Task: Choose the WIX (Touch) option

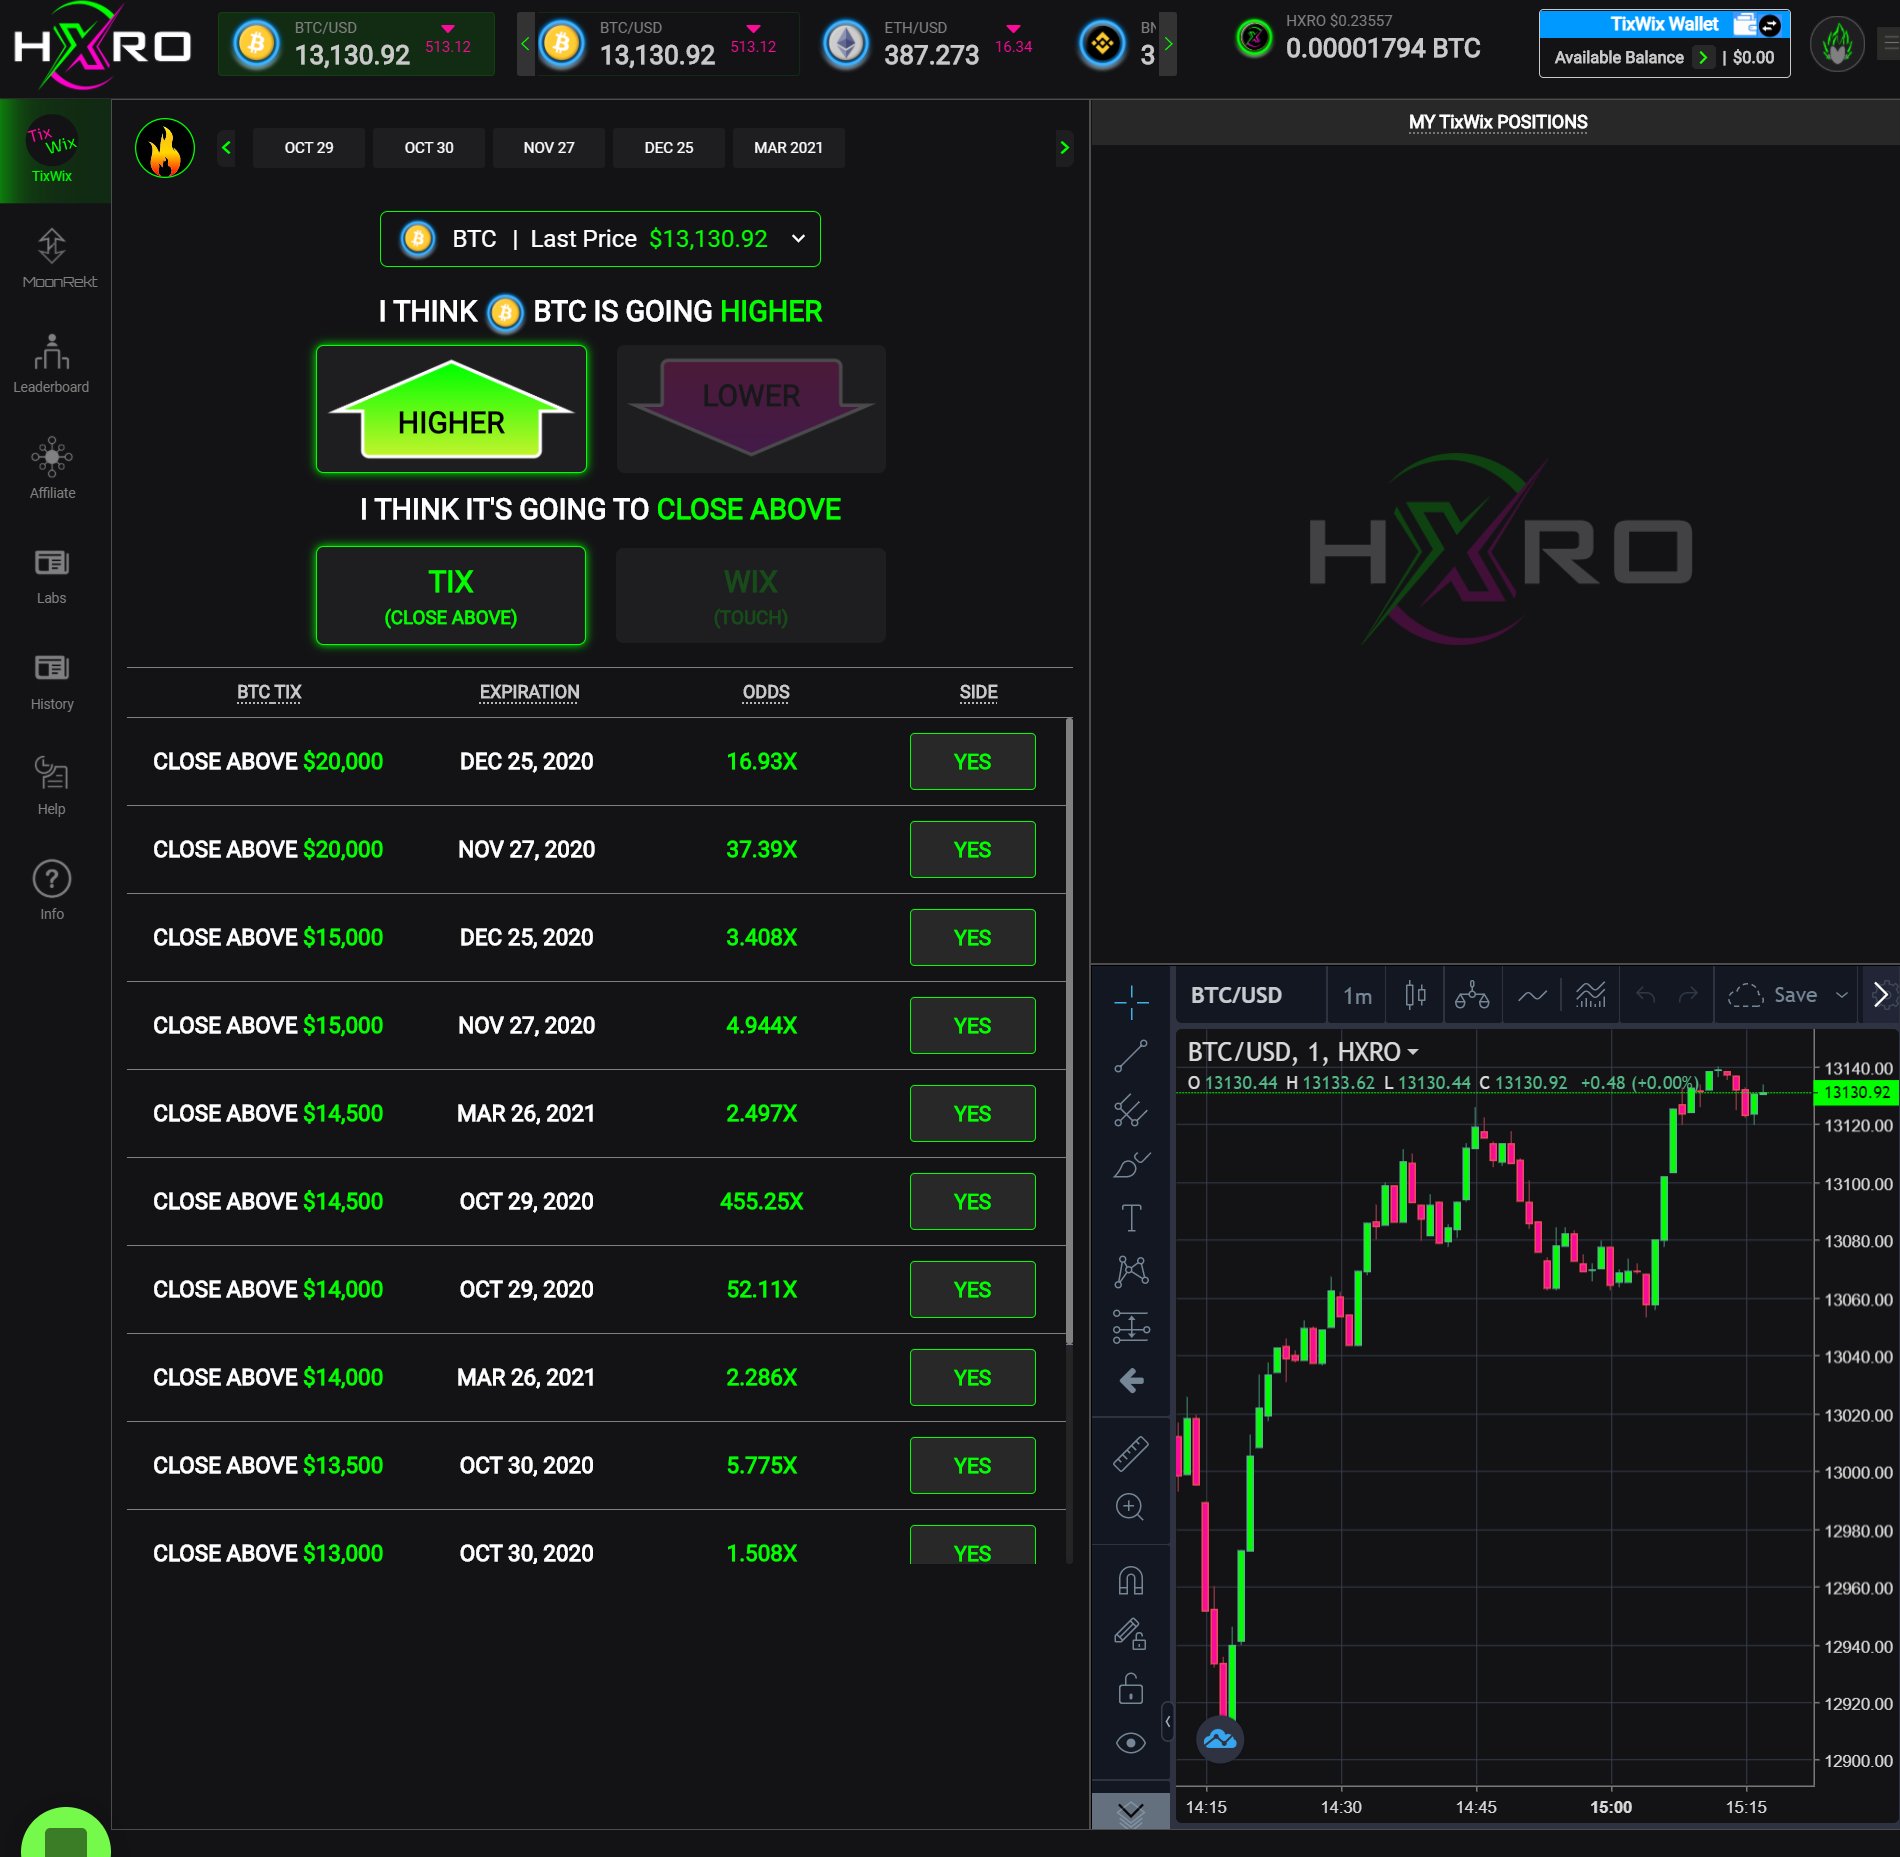Action: (x=751, y=596)
